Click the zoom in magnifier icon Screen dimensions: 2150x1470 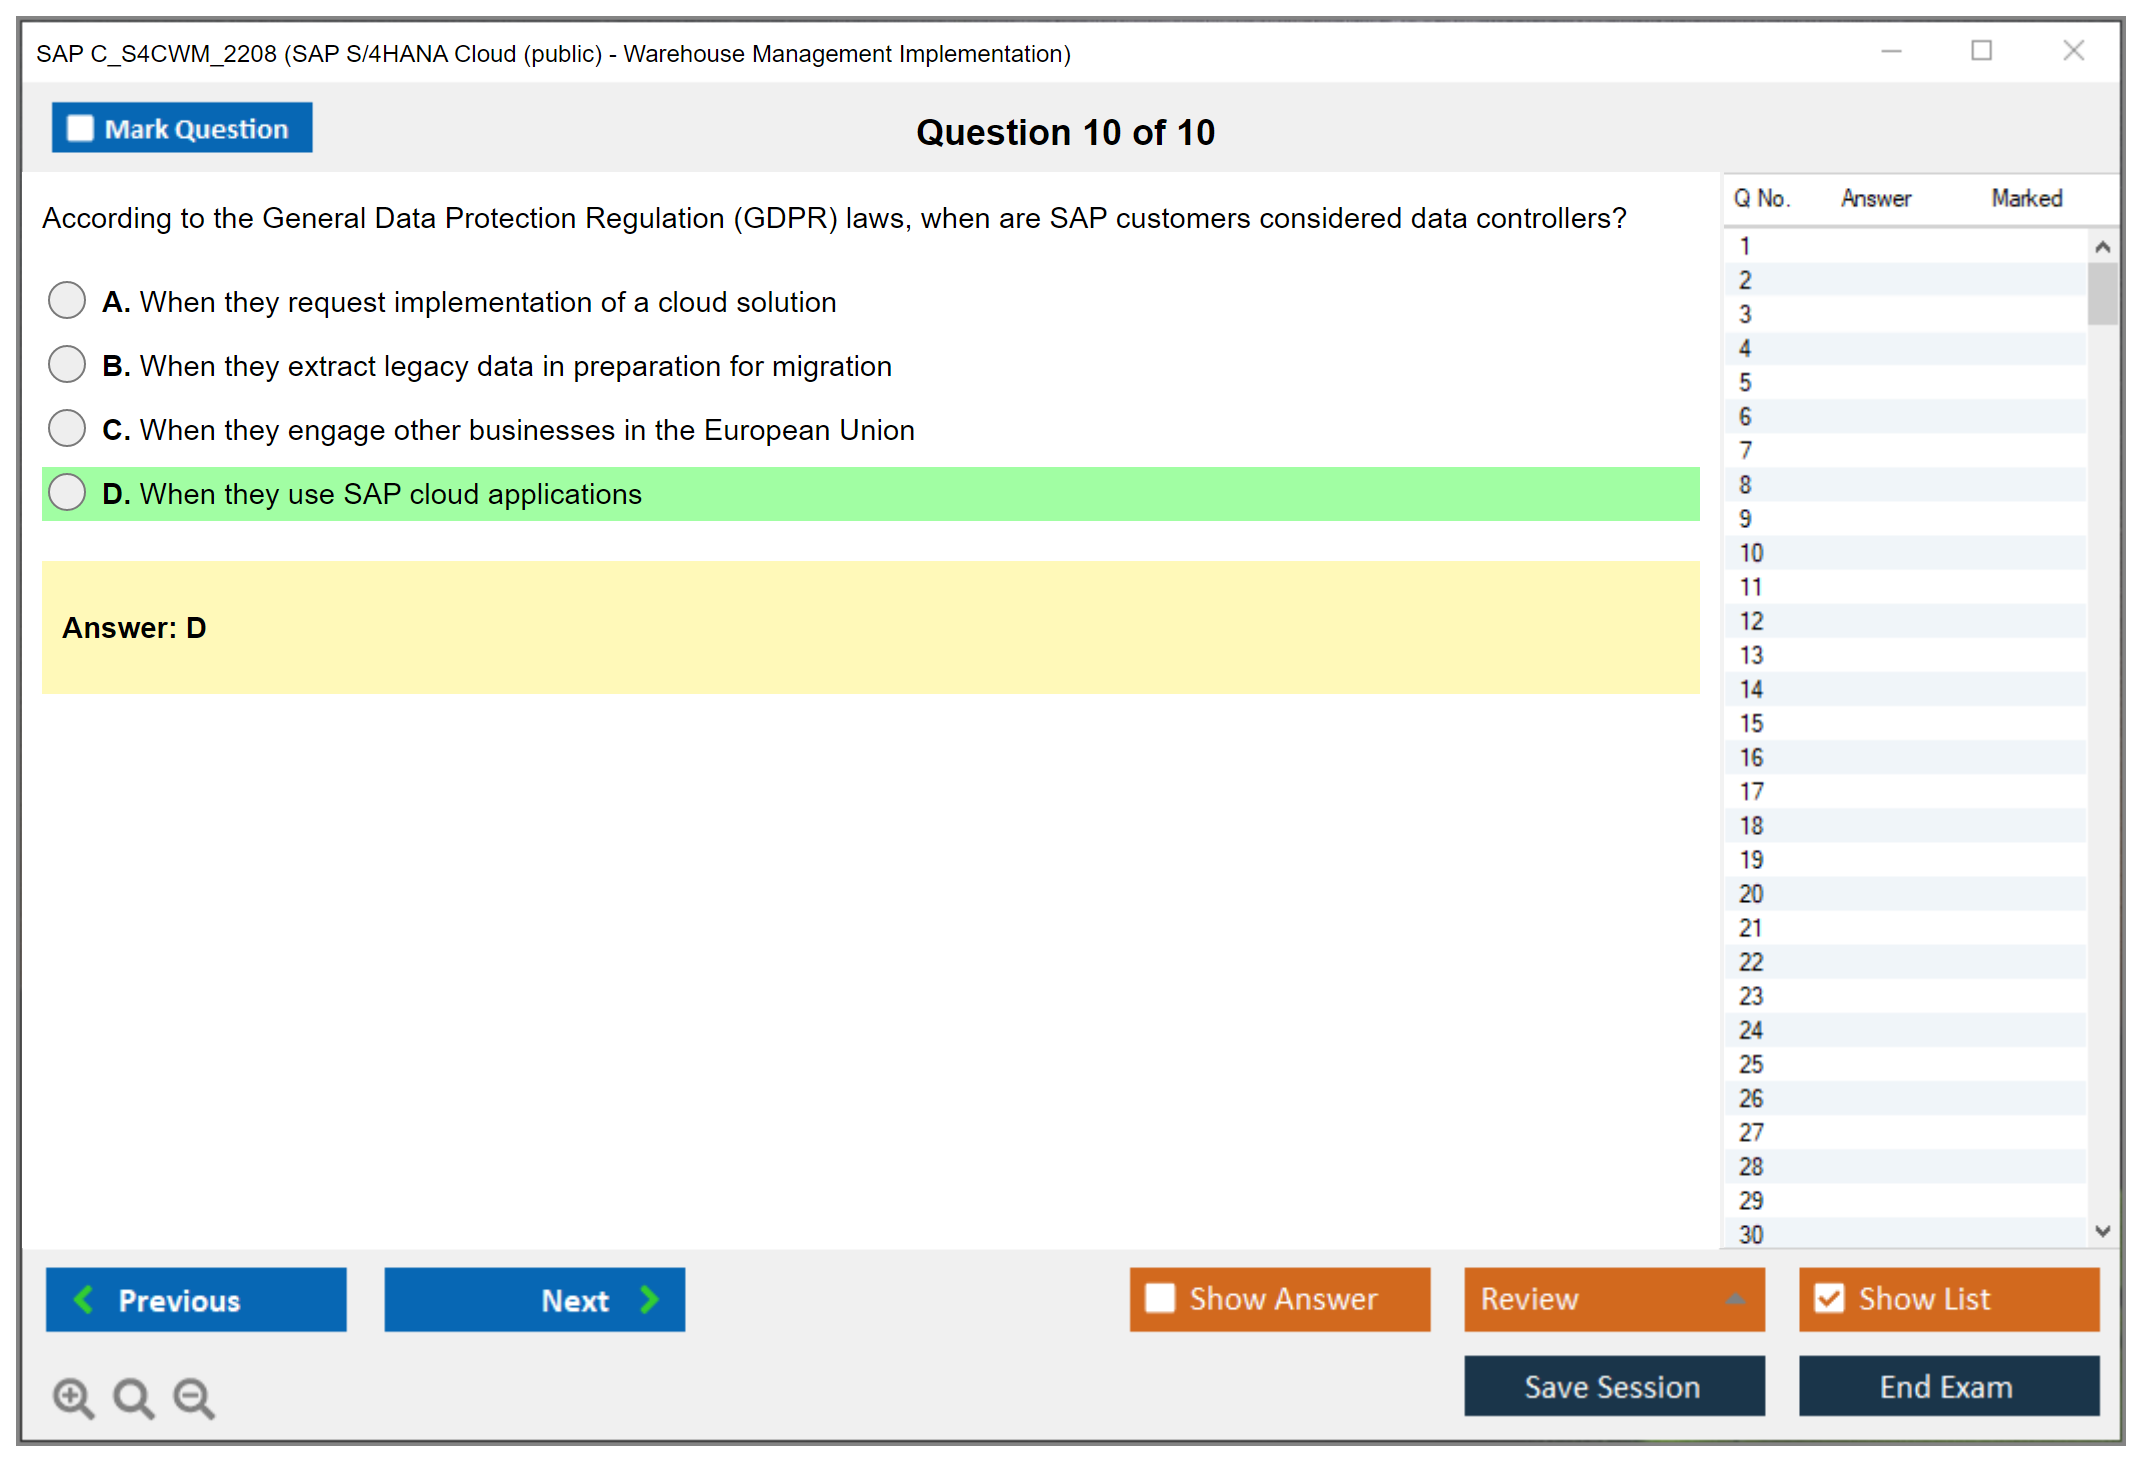coord(73,1397)
